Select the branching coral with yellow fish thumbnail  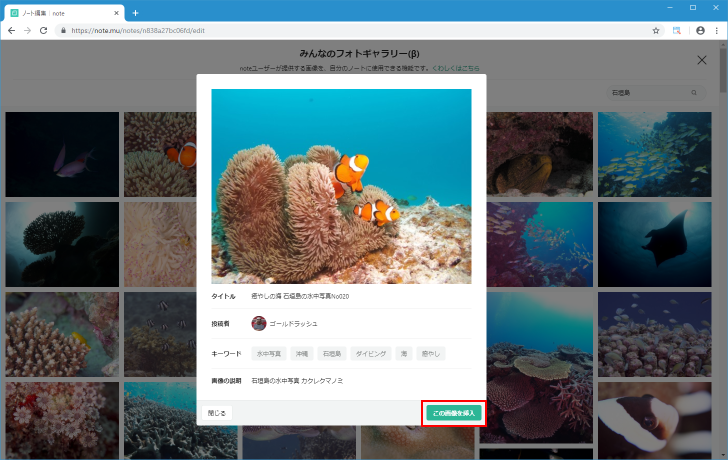click(x=62, y=334)
